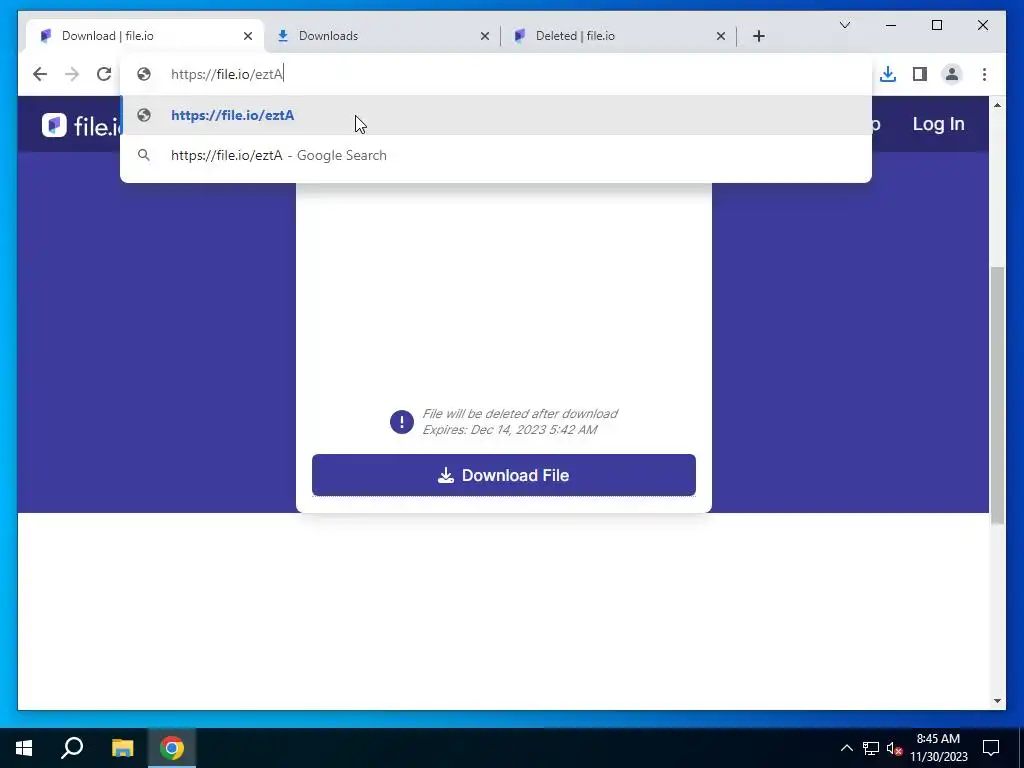Reload the current page

coord(104,74)
